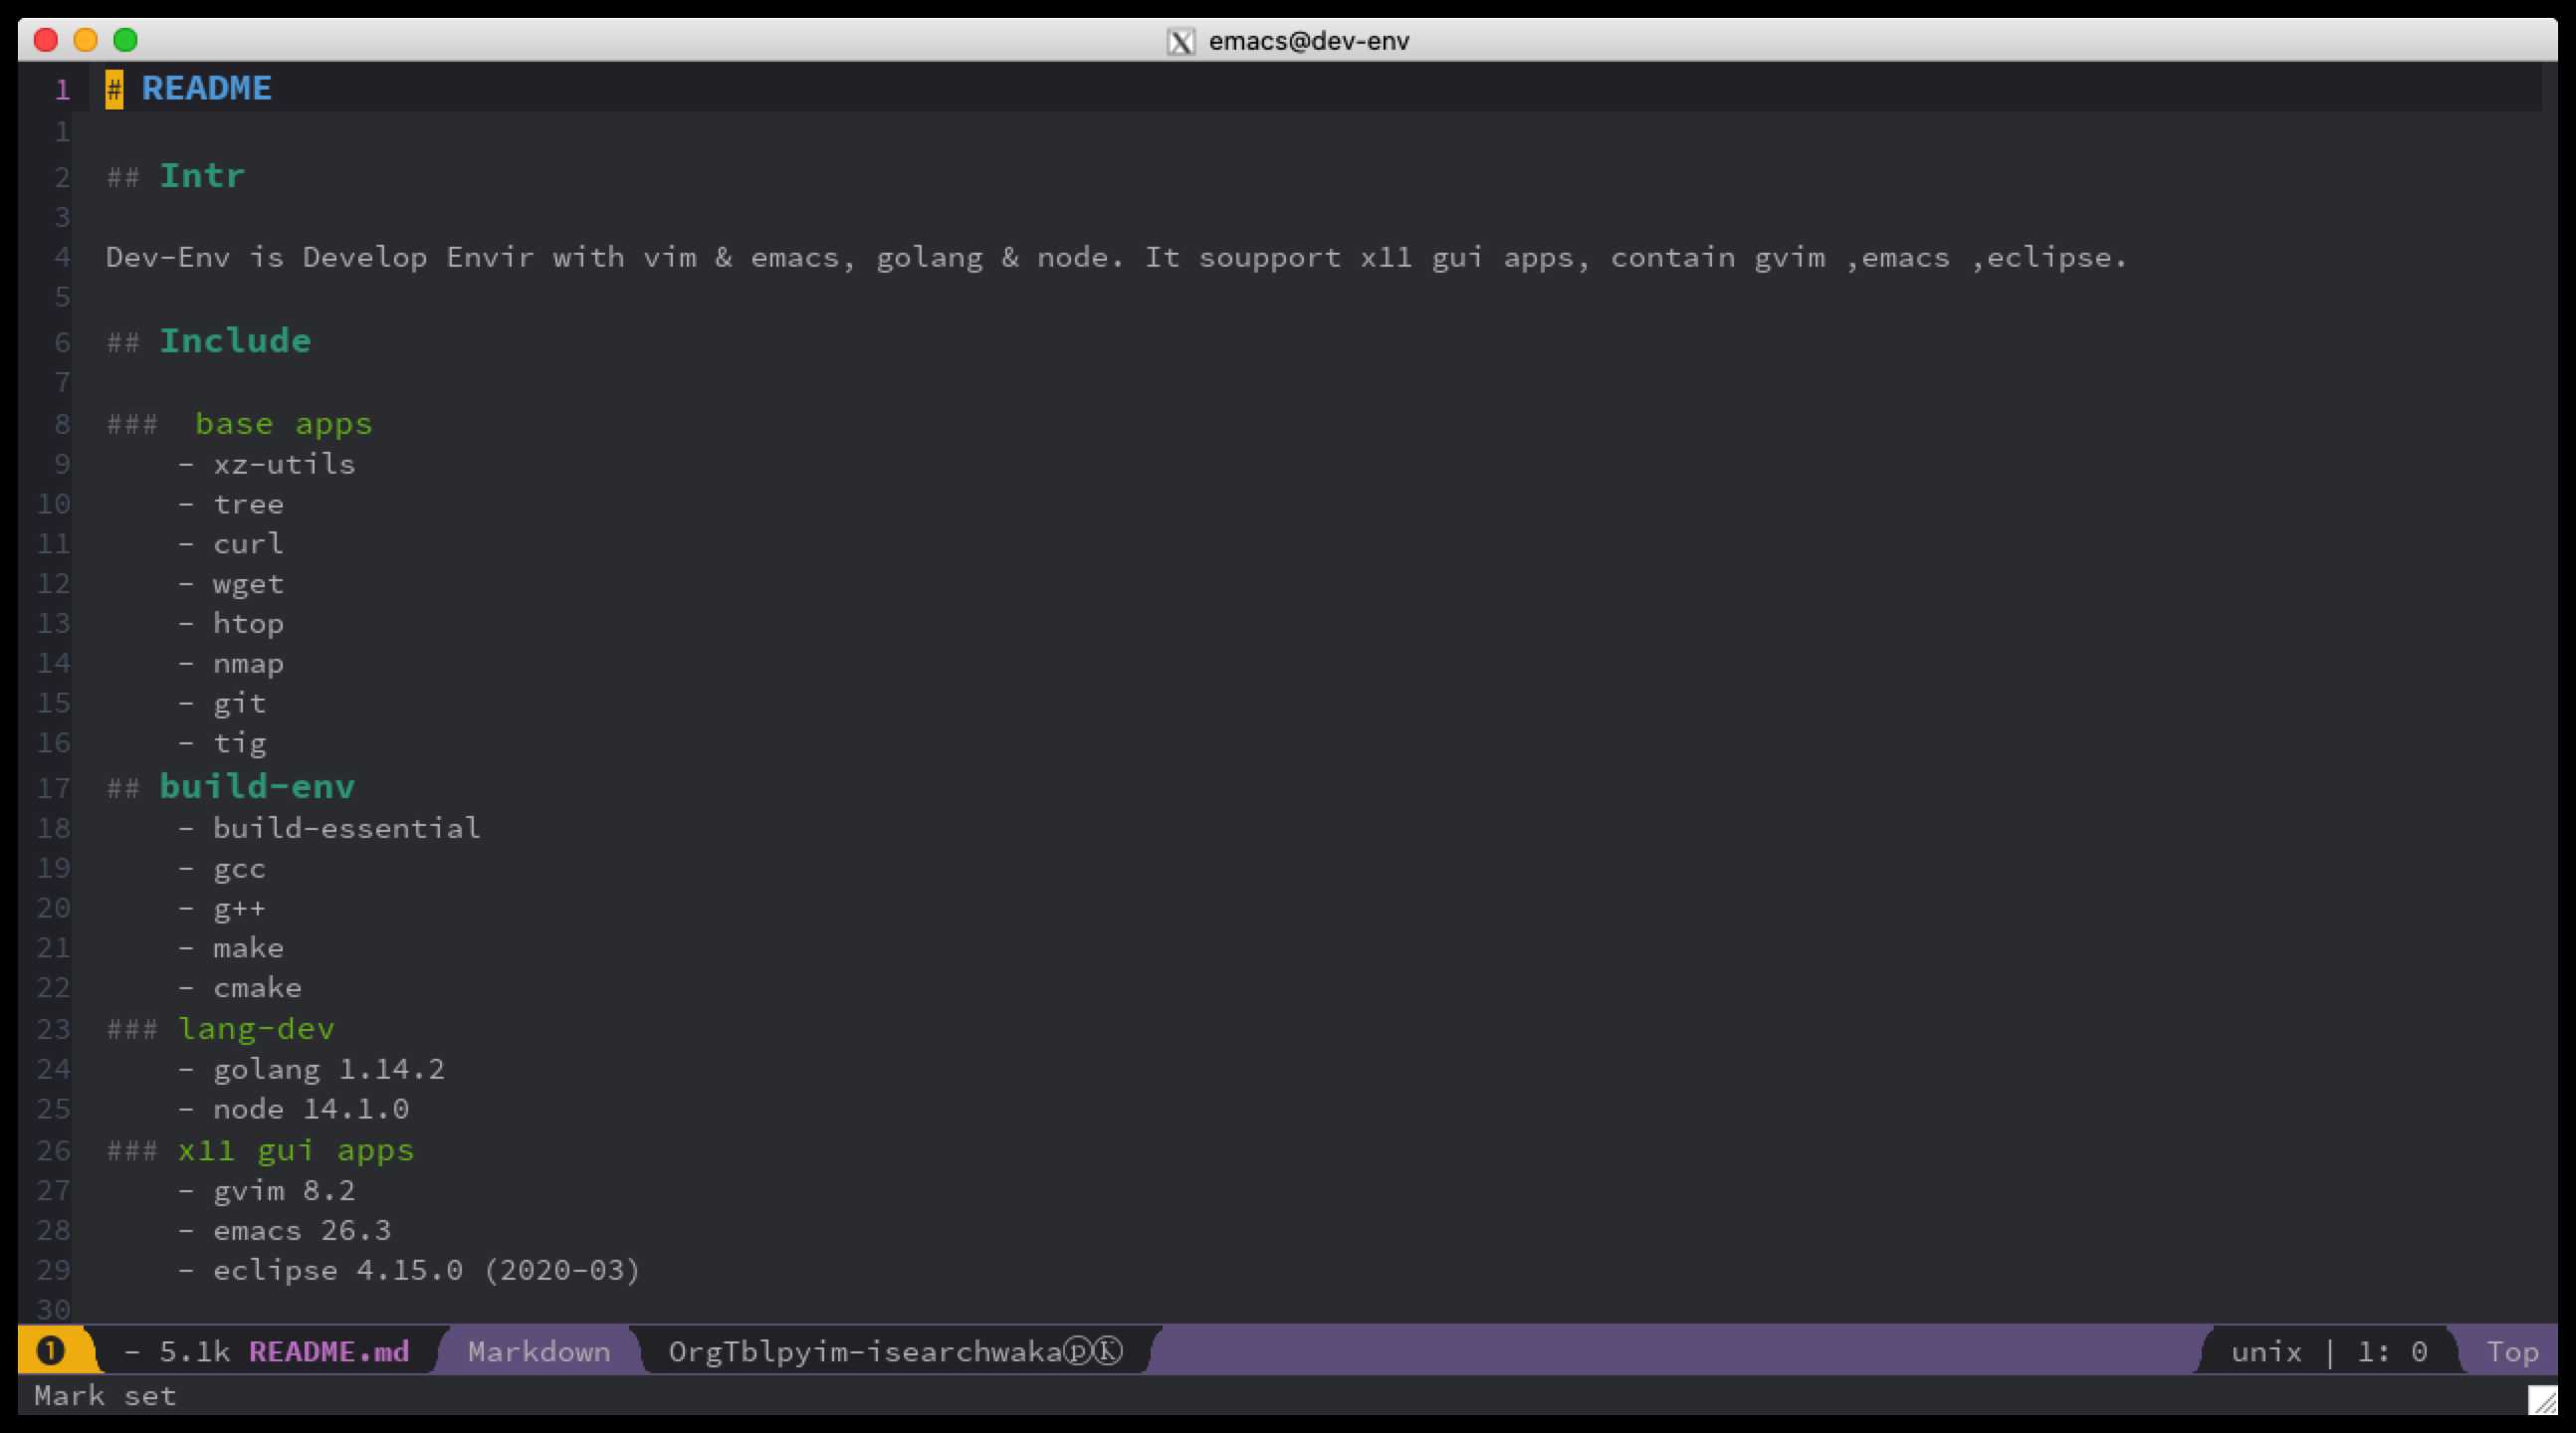Click the green maximize window button
Image resolution: width=2576 pixels, height=1433 pixels.
pyautogui.click(x=125, y=40)
